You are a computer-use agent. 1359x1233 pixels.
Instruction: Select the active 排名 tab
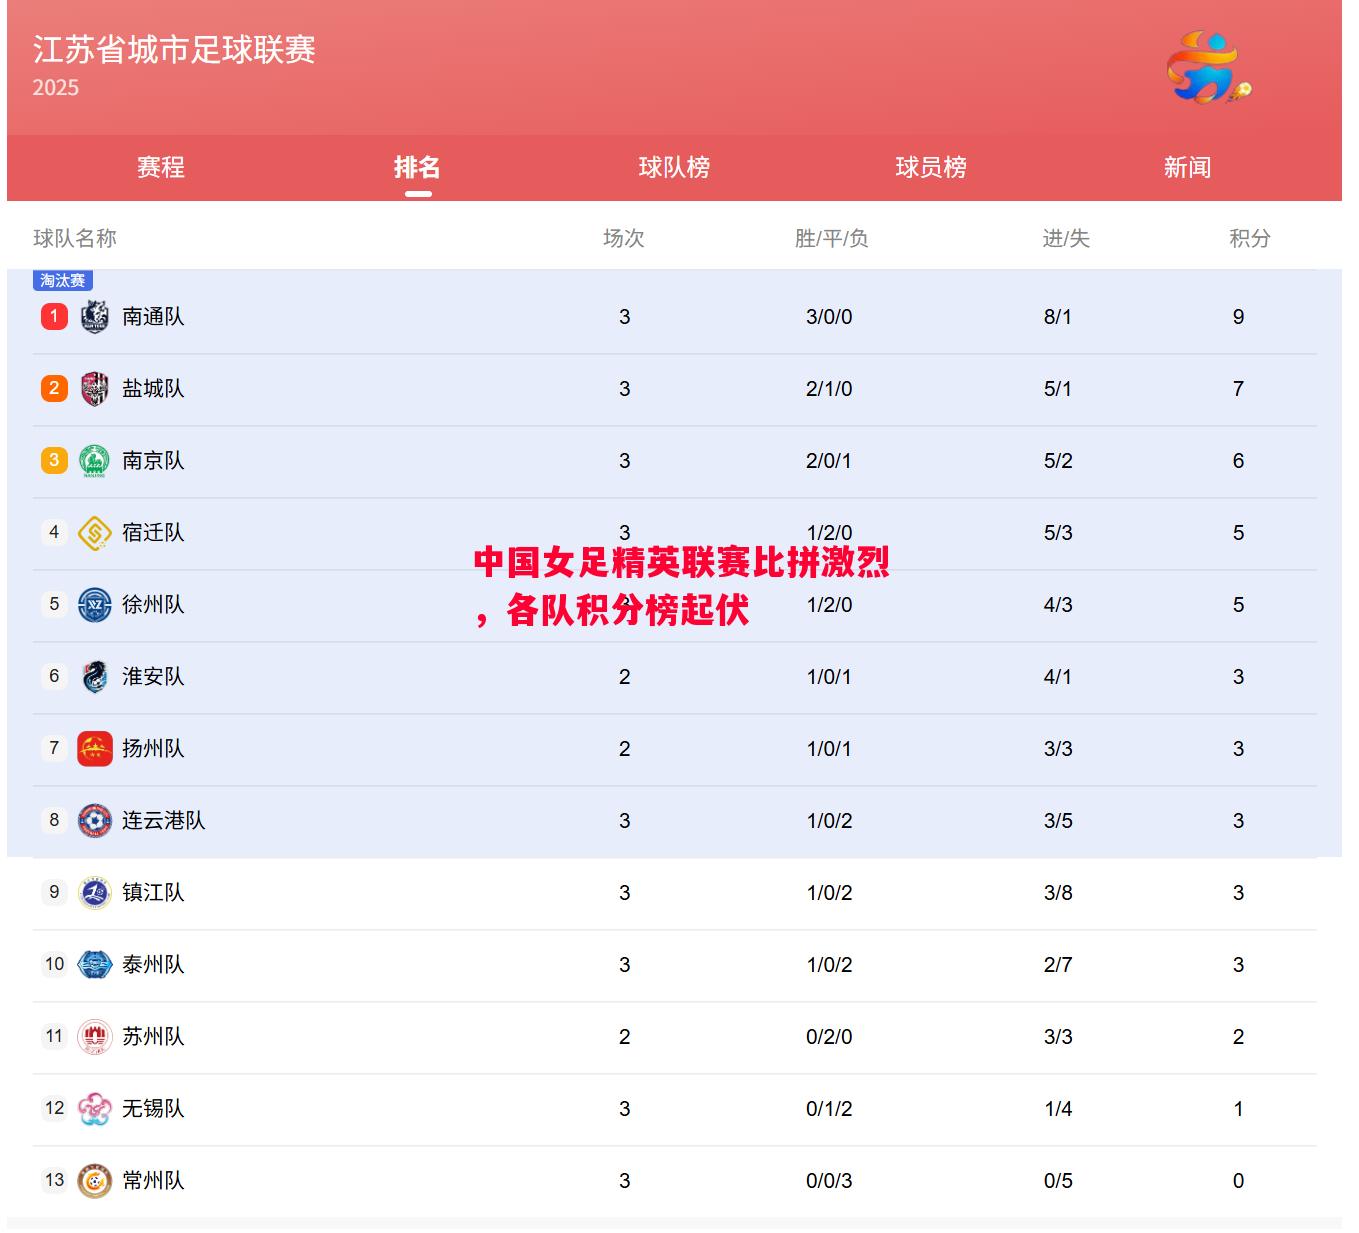tap(417, 167)
